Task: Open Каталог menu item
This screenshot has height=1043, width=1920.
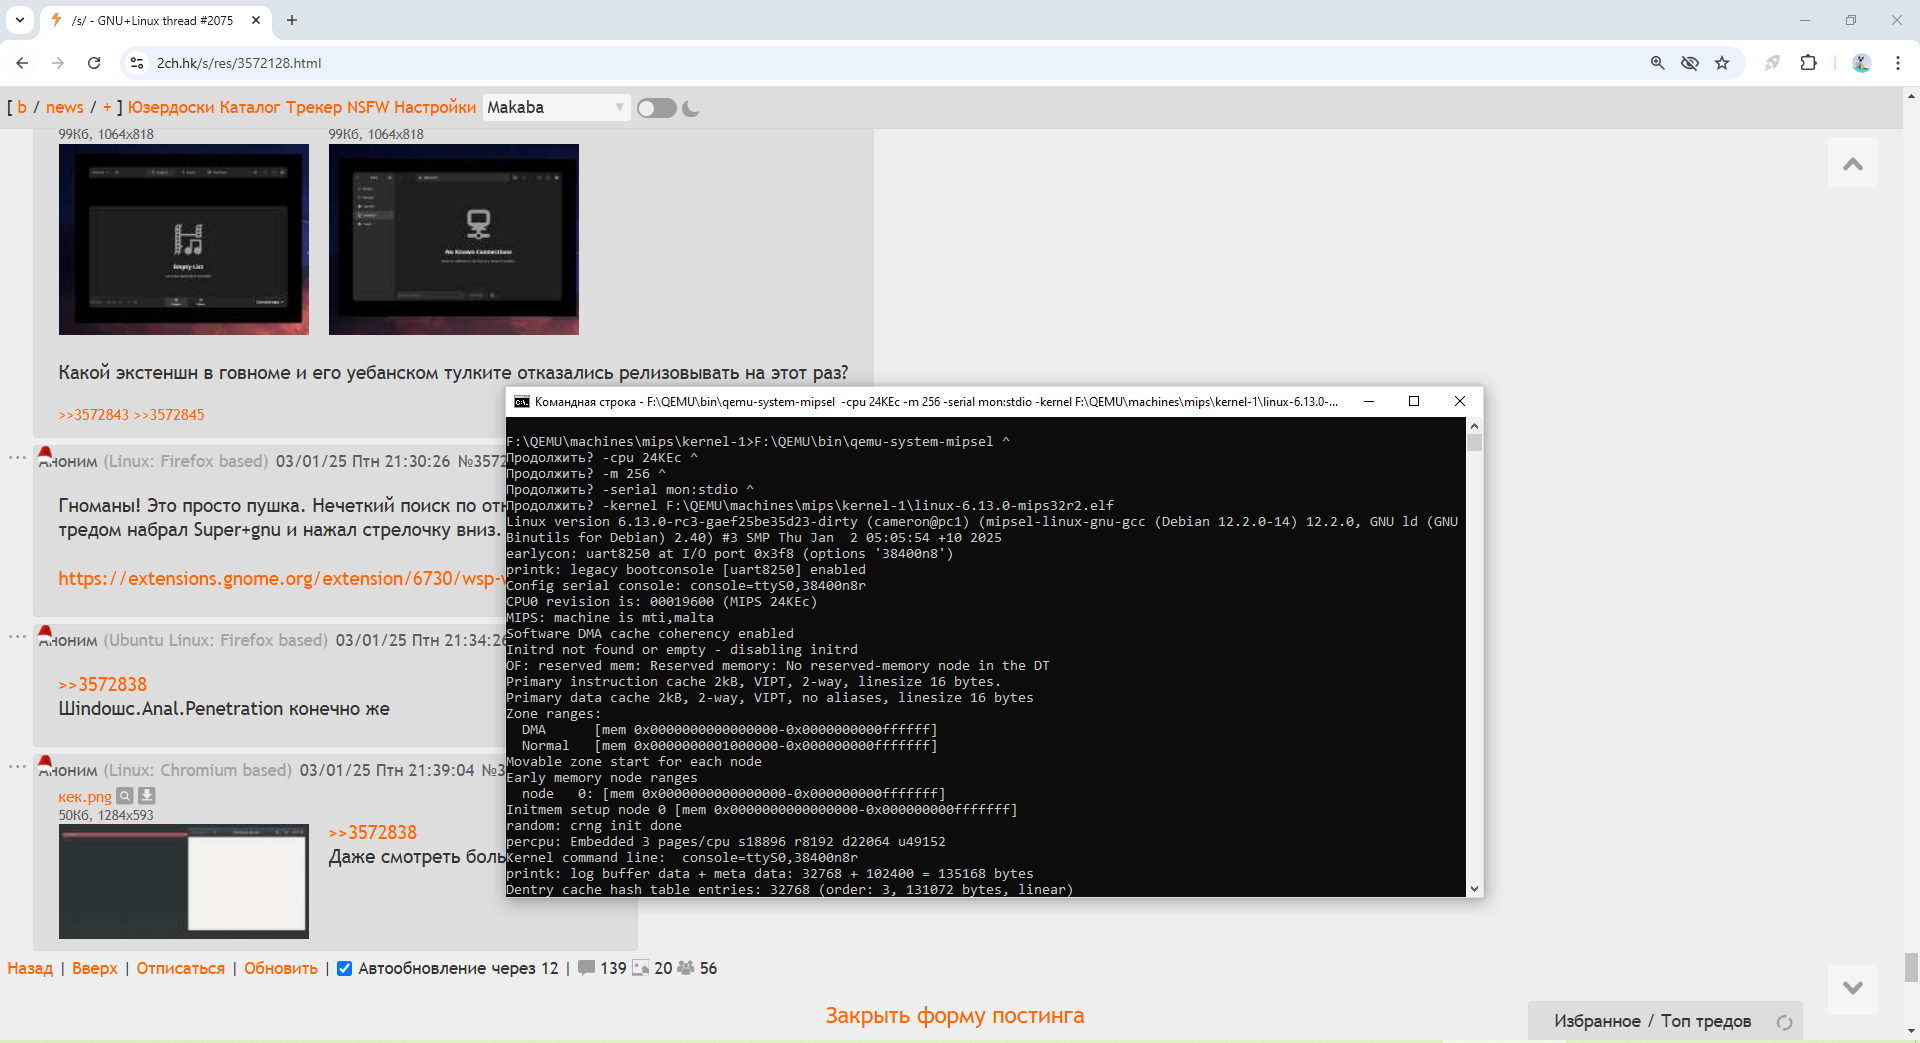Action: [250, 107]
